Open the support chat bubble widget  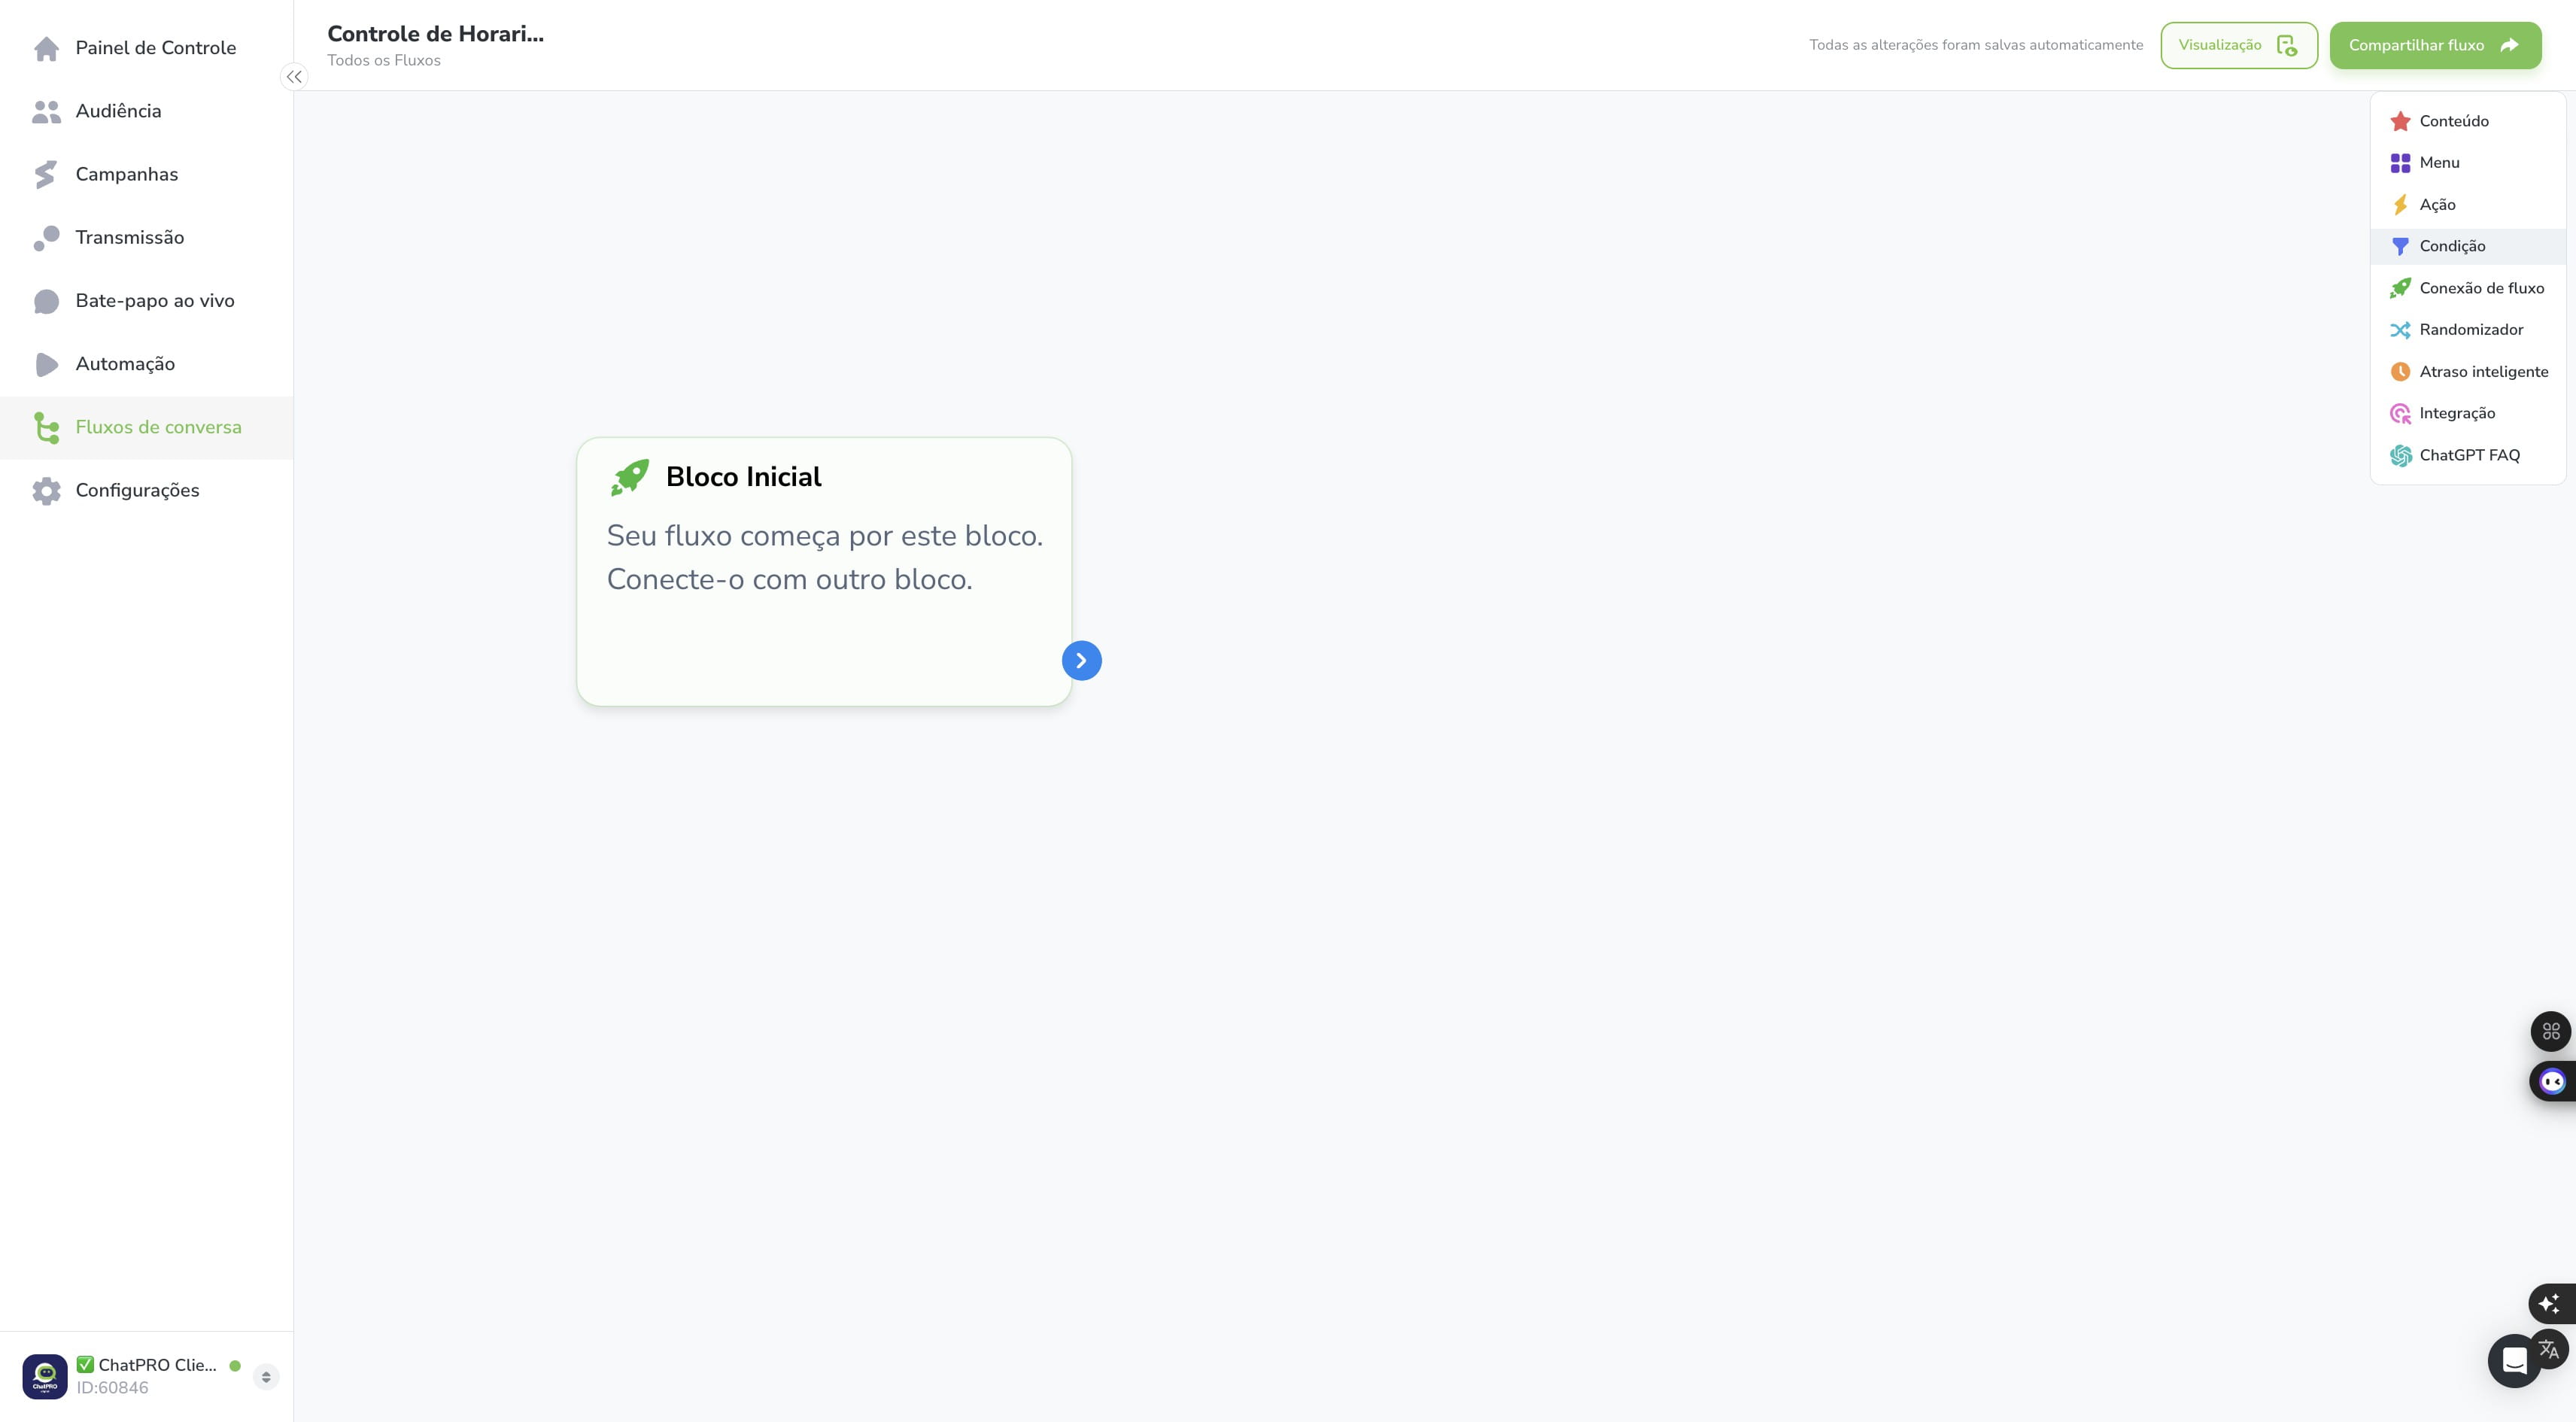(x=2514, y=1360)
